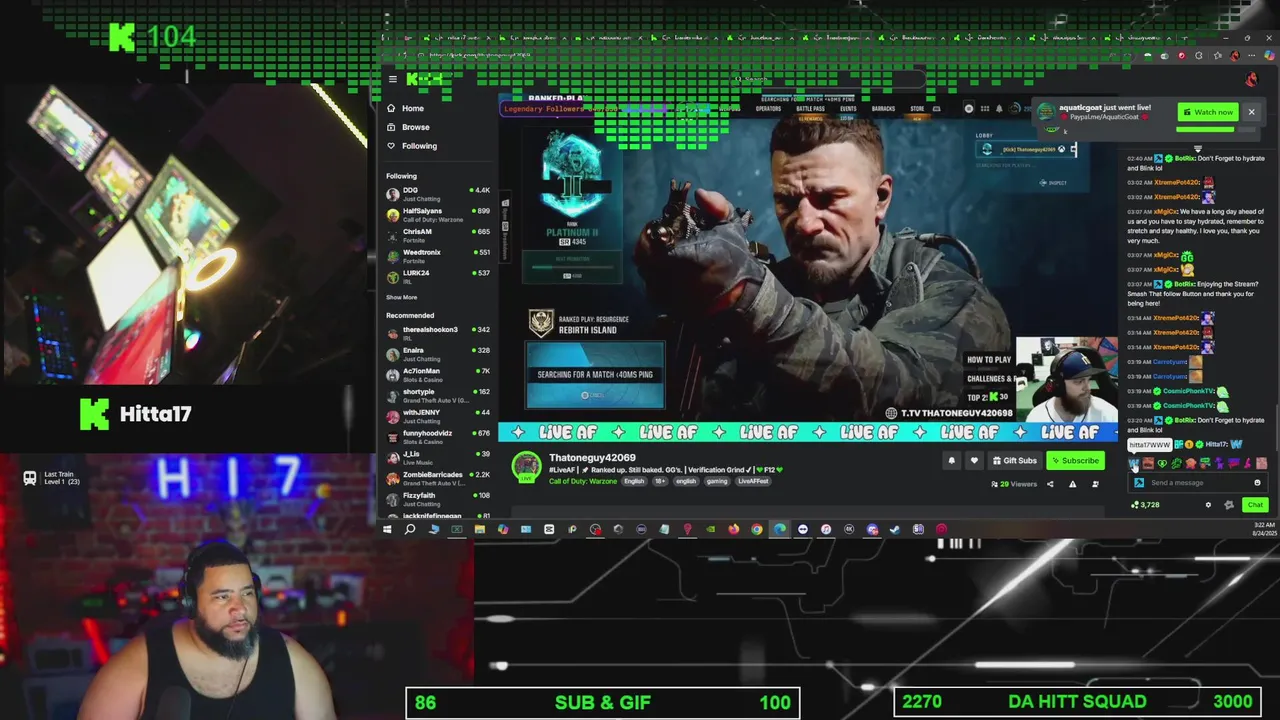The height and width of the screenshot is (720, 1280).
Task: Open funnyhoodvidz recommended channel
Action: 438,437
